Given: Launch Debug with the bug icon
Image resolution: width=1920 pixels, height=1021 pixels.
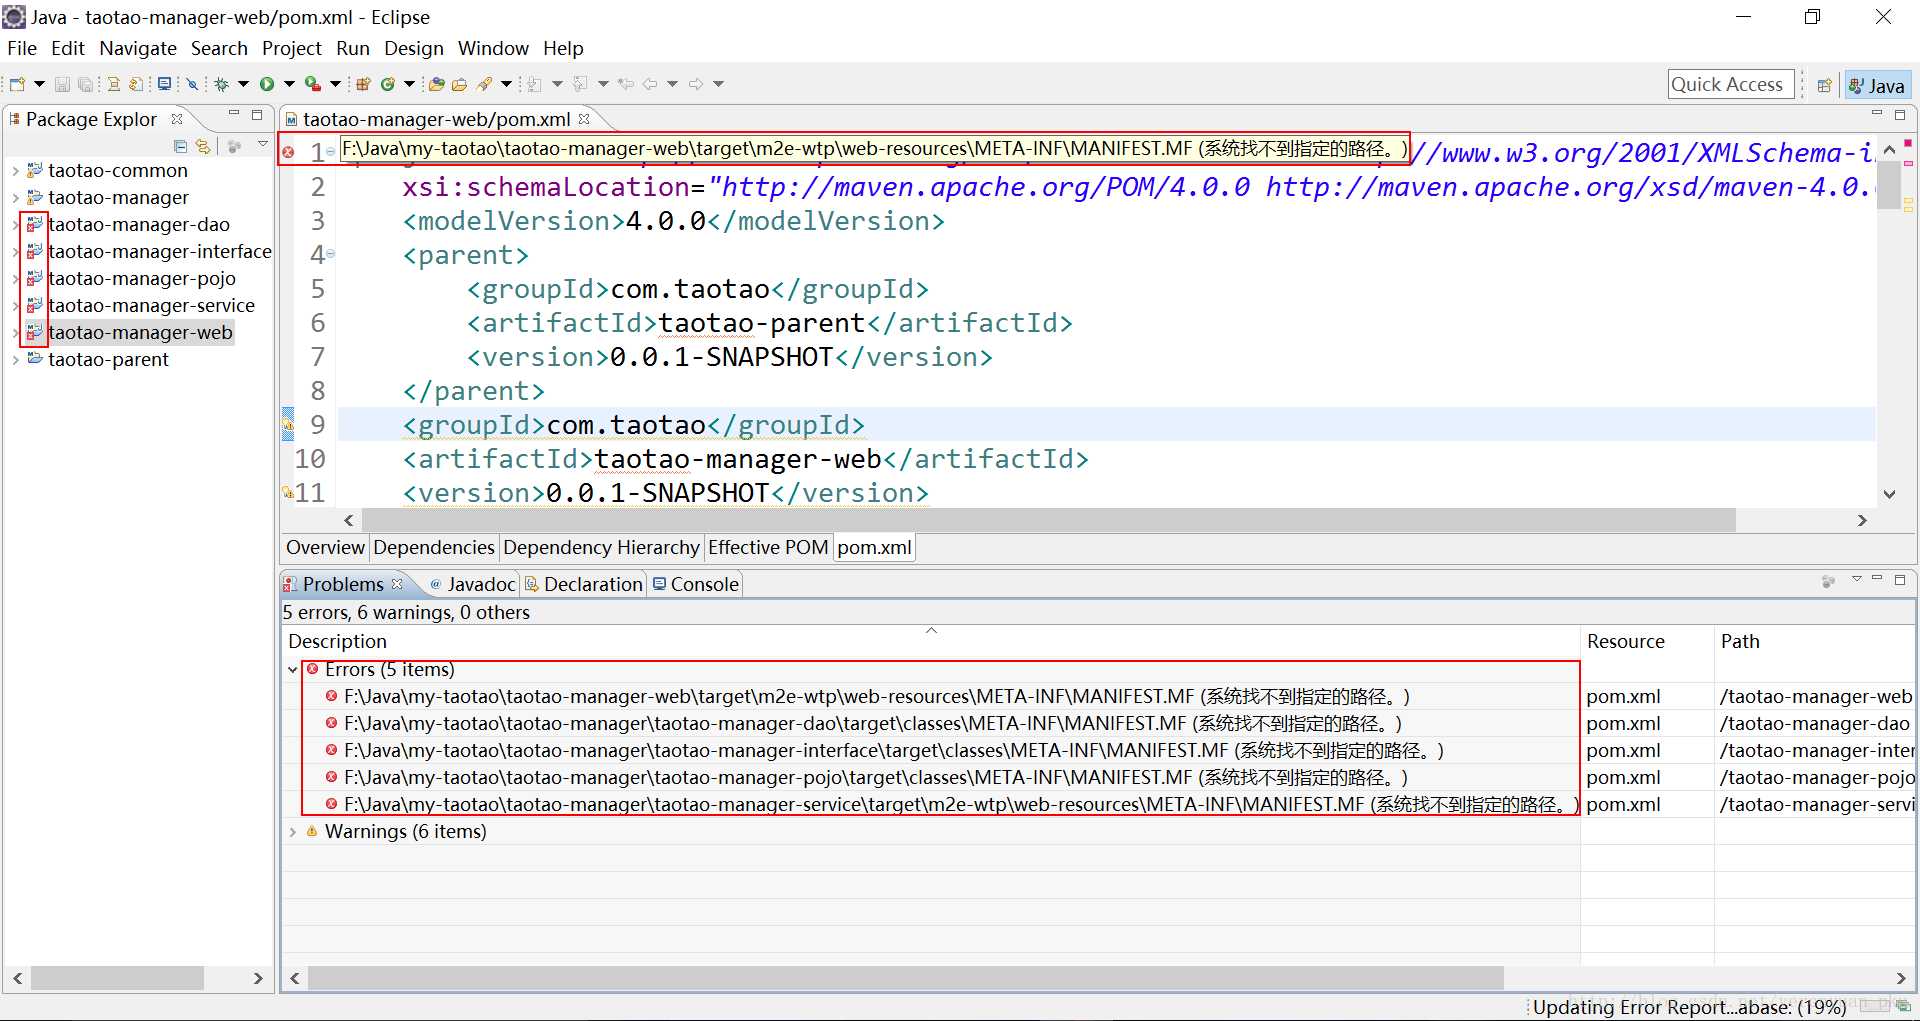Looking at the screenshot, I should pos(221,84).
